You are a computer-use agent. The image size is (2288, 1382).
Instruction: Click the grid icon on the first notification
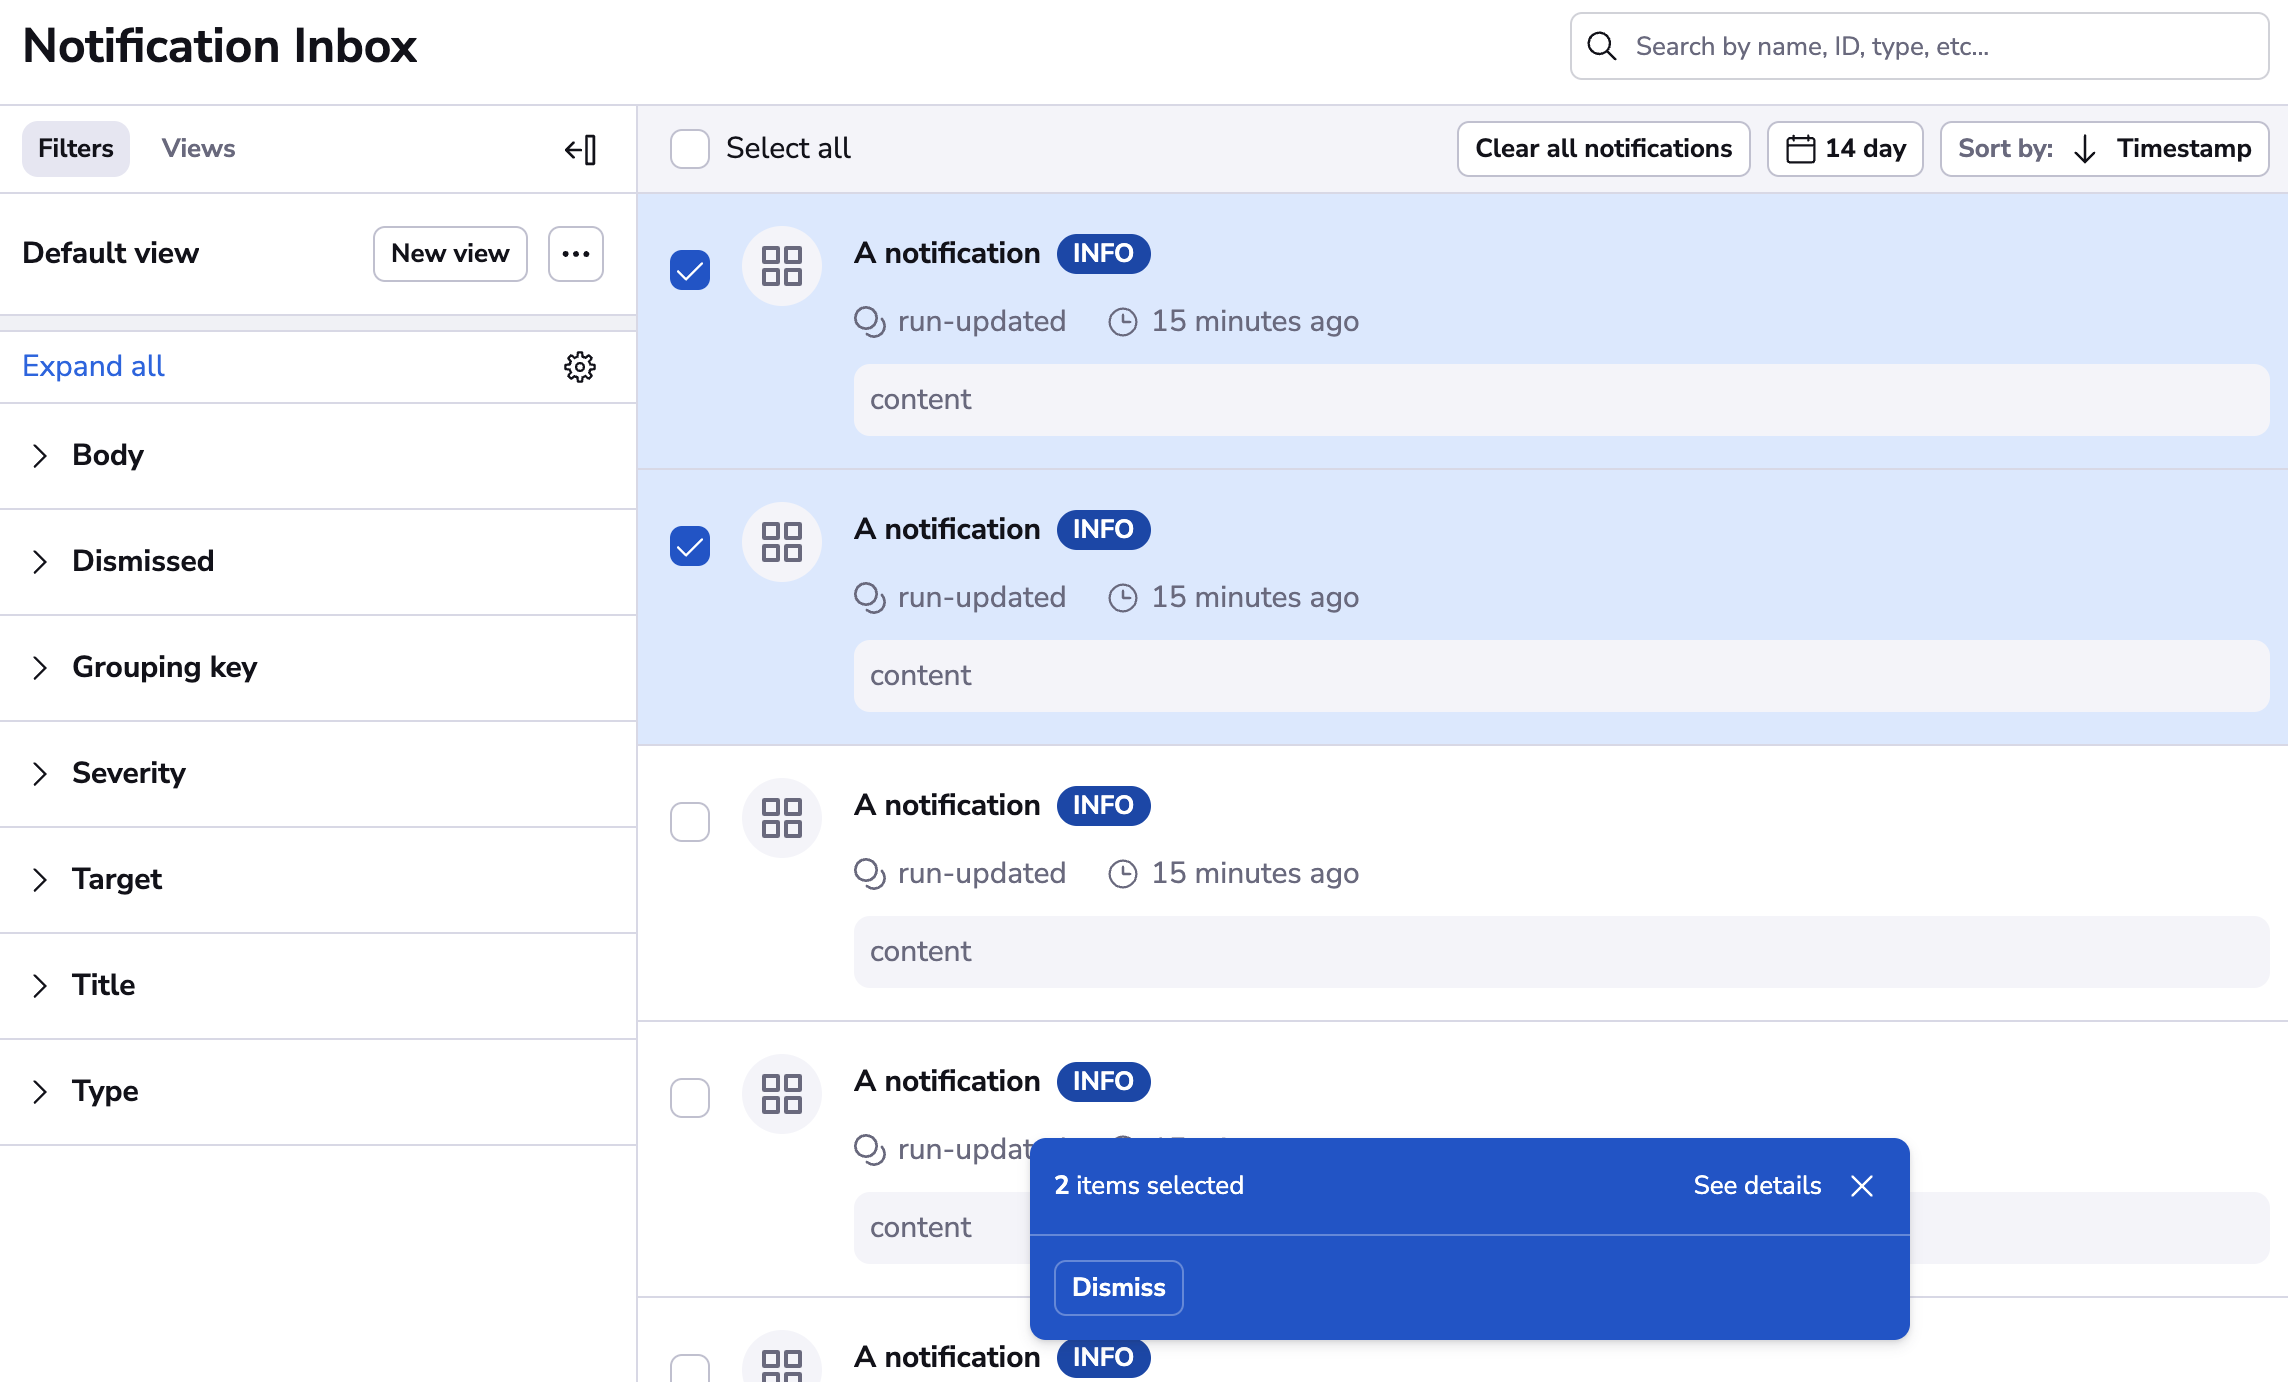click(x=781, y=266)
